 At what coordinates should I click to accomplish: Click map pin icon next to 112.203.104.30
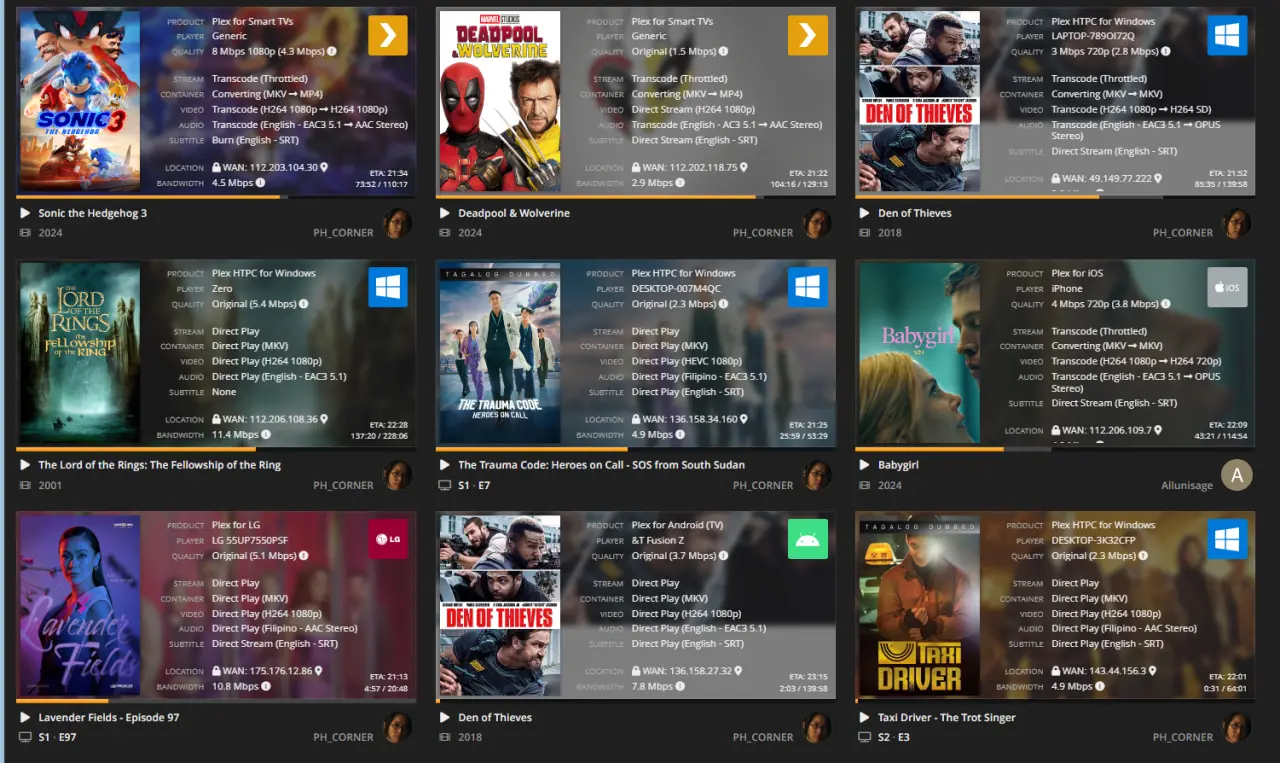click(x=324, y=168)
